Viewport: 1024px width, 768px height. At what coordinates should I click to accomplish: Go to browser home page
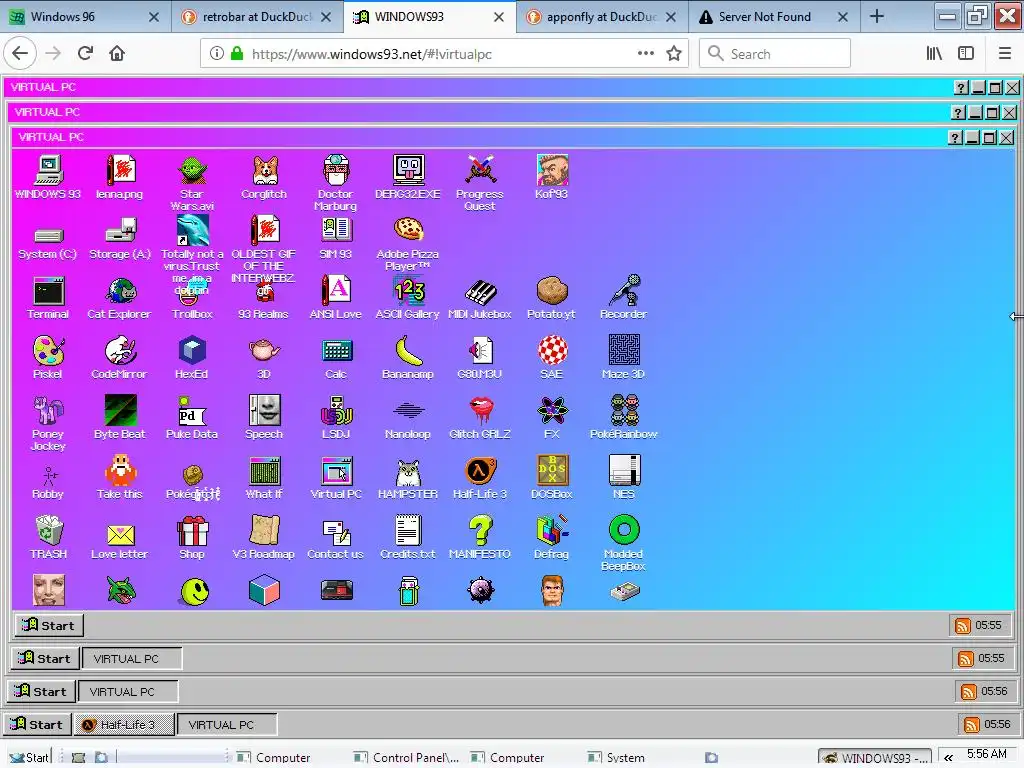(117, 54)
